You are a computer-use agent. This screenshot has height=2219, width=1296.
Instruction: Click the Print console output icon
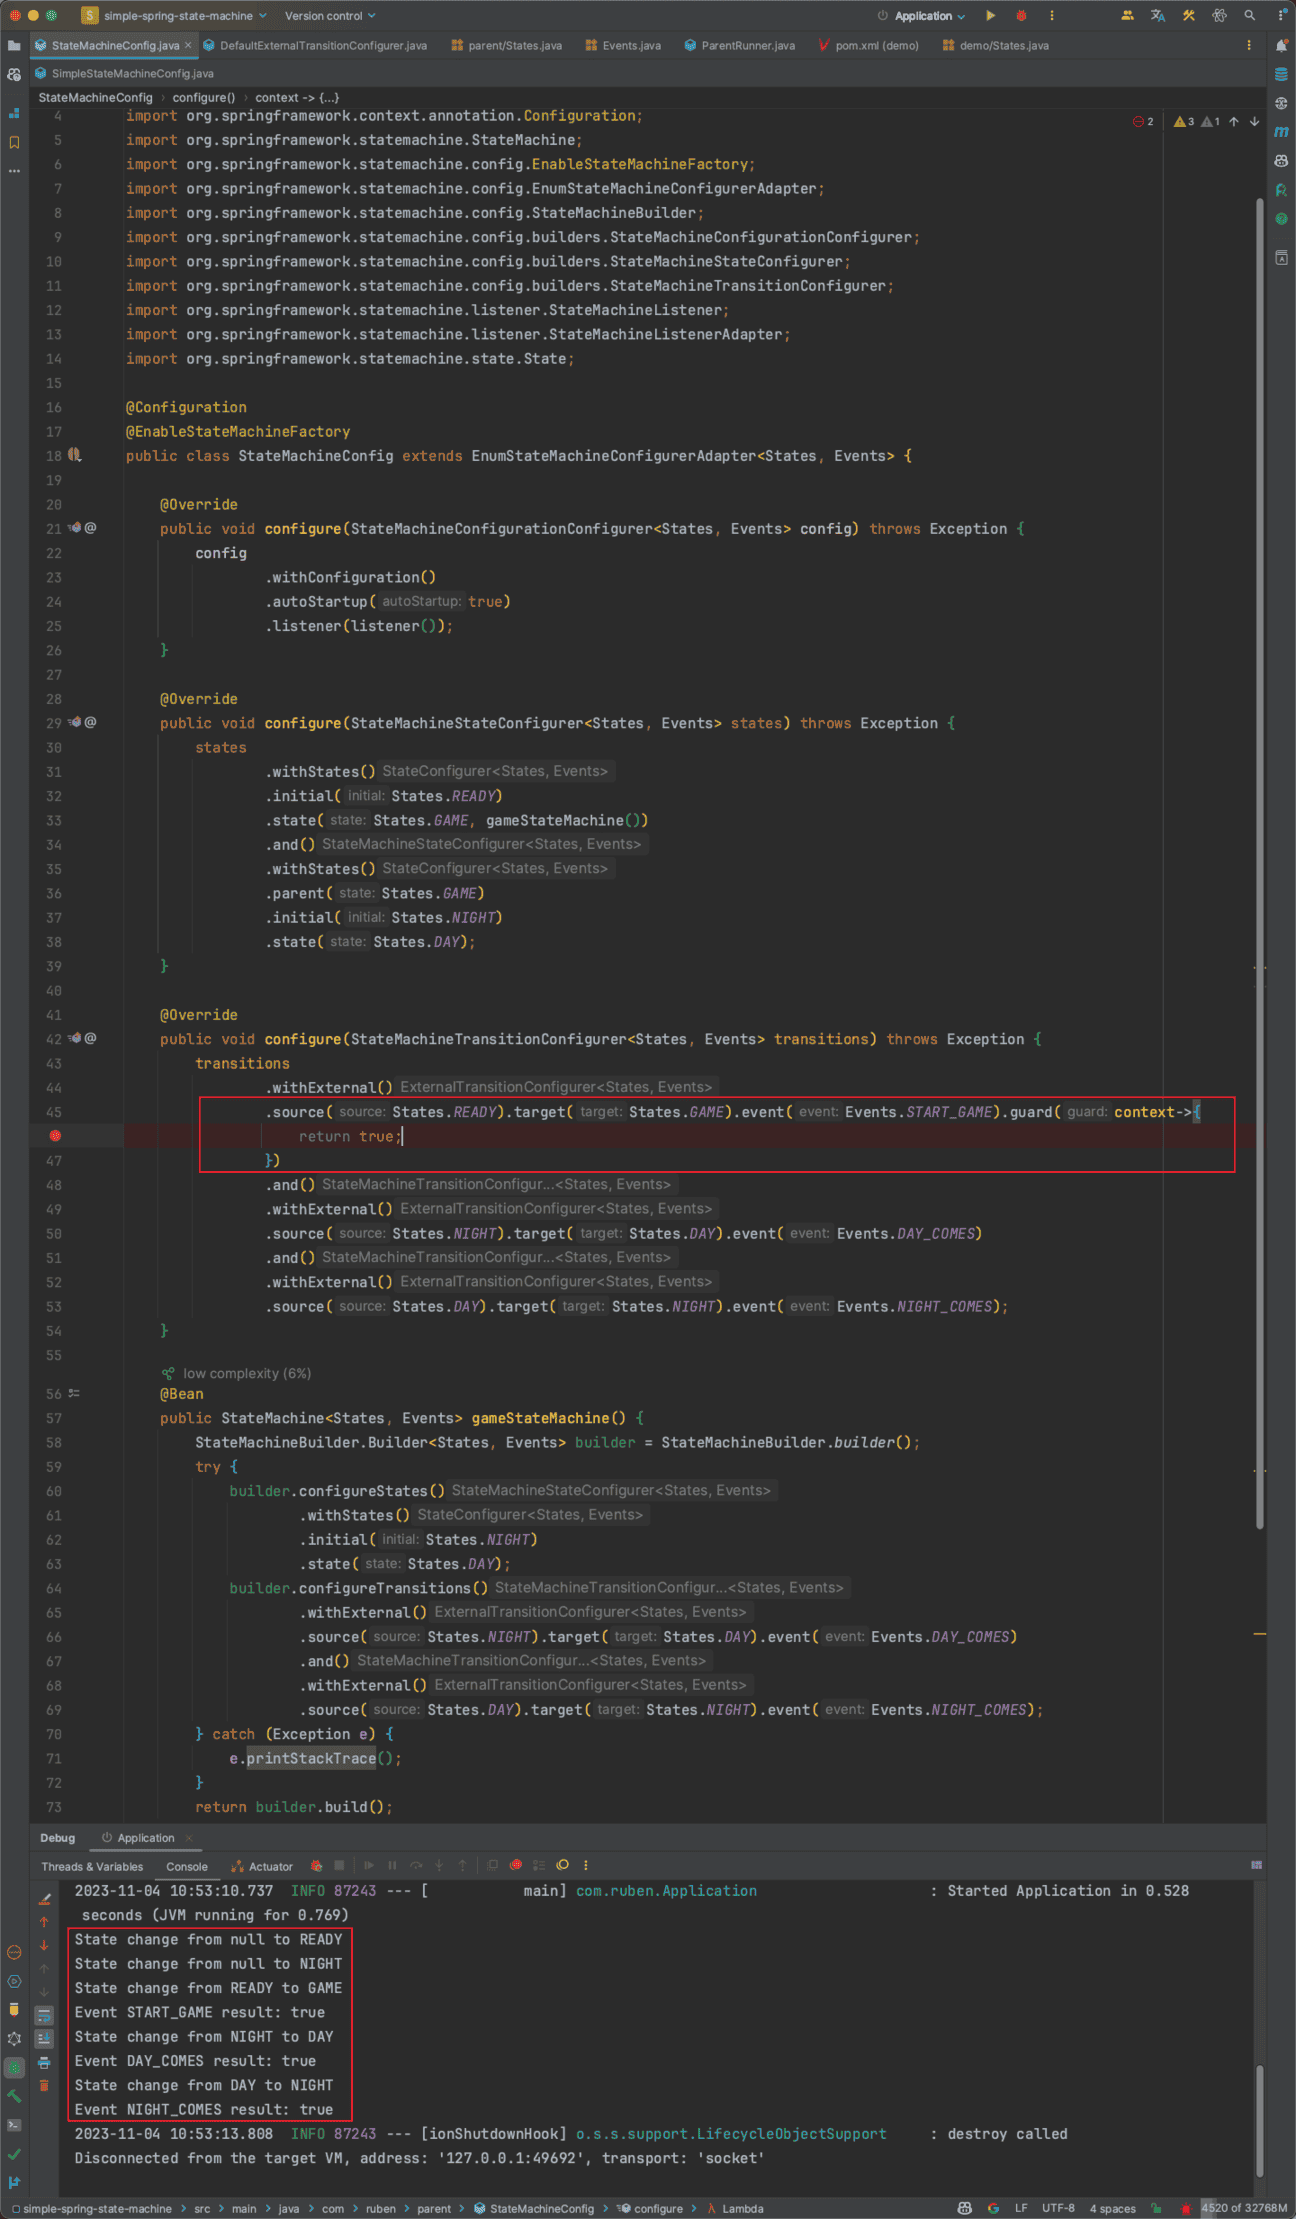click(44, 2062)
